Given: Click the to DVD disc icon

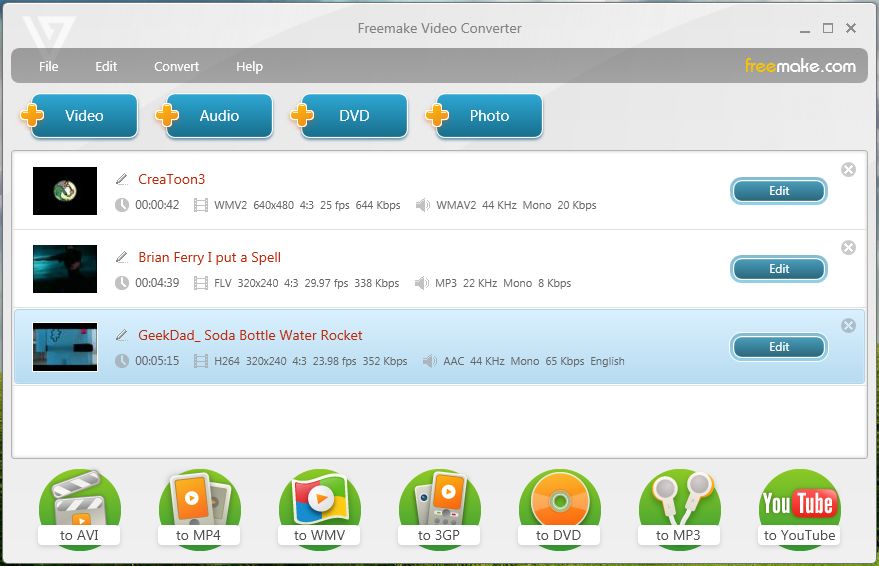Looking at the screenshot, I should (559, 508).
